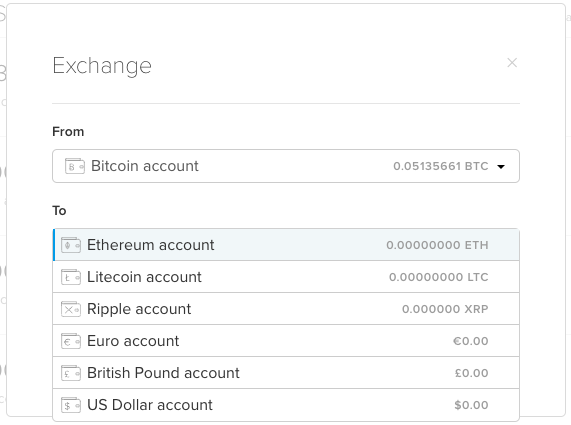
Task: Click the 0.000000 XRP balance
Action: (445, 309)
